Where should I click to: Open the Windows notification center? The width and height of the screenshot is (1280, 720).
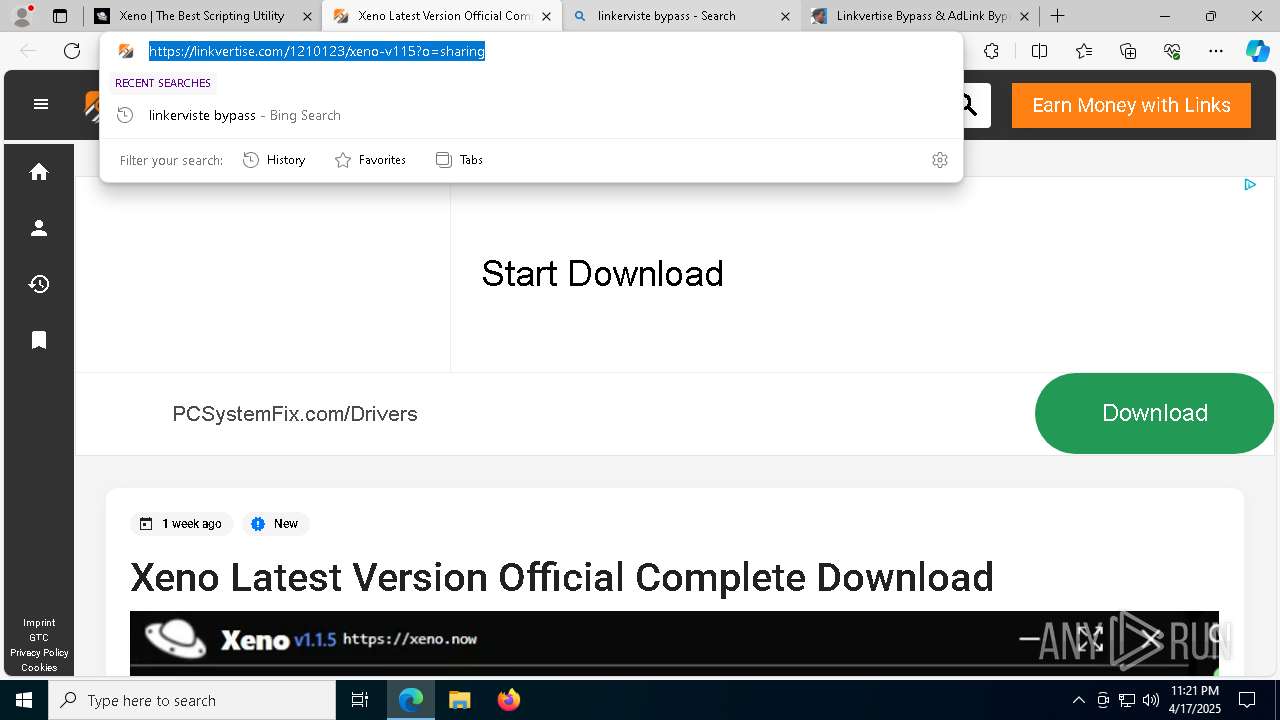click(x=1247, y=700)
